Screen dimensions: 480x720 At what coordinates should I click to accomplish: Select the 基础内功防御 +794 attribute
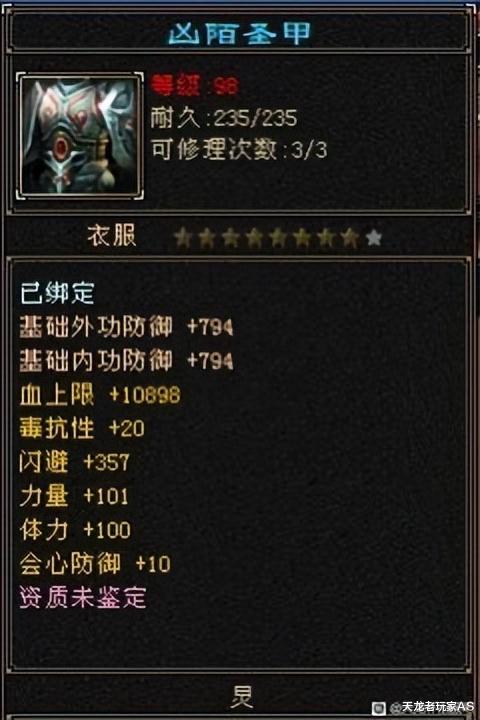pos(126,360)
